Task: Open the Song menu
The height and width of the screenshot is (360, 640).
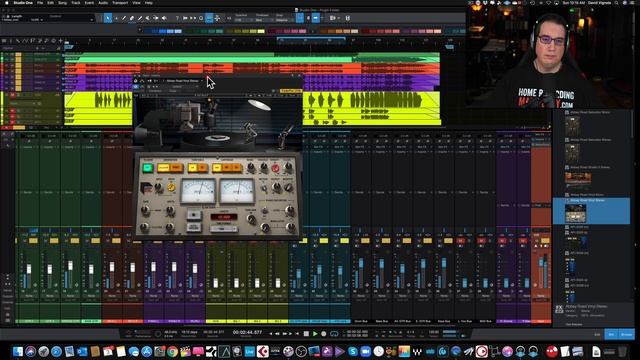Action: [62, 3]
